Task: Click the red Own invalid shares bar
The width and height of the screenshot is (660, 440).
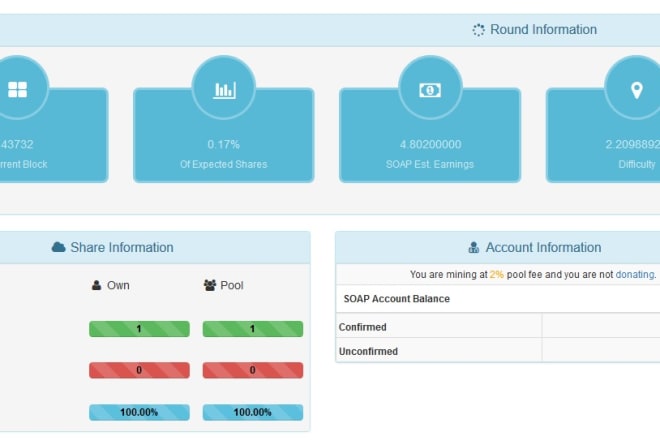Action: pyautogui.click(x=139, y=370)
